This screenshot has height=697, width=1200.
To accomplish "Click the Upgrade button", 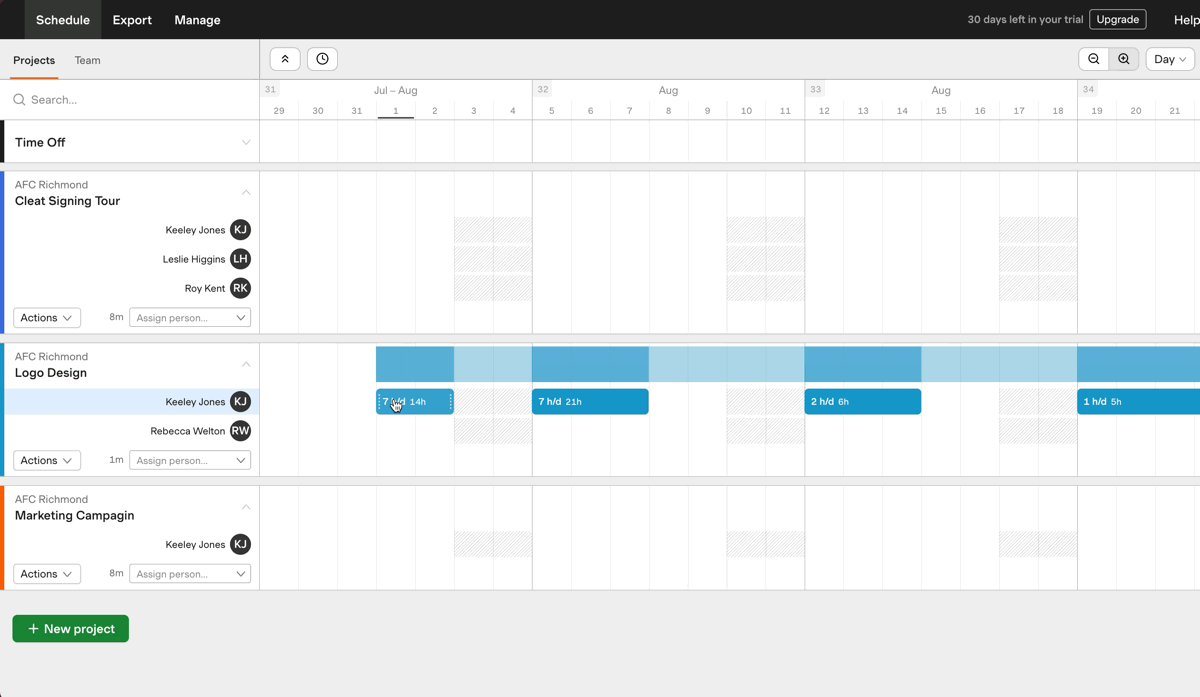I will coord(1118,19).
